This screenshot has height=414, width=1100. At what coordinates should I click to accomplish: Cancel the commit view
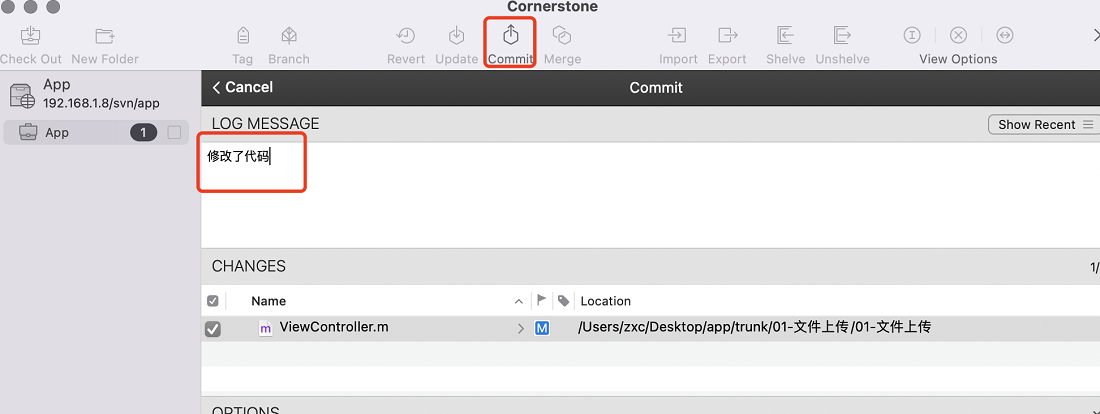[242, 87]
